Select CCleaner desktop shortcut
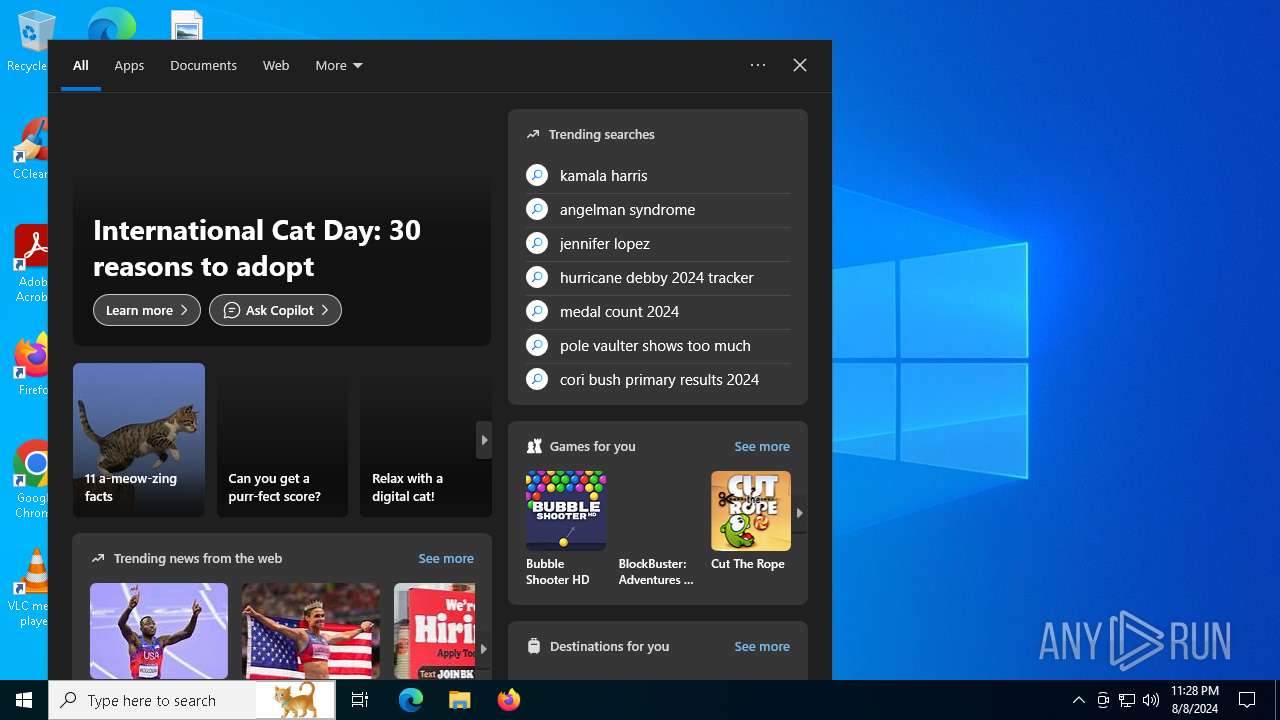Image resolution: width=1280 pixels, height=720 pixels. (x=30, y=150)
